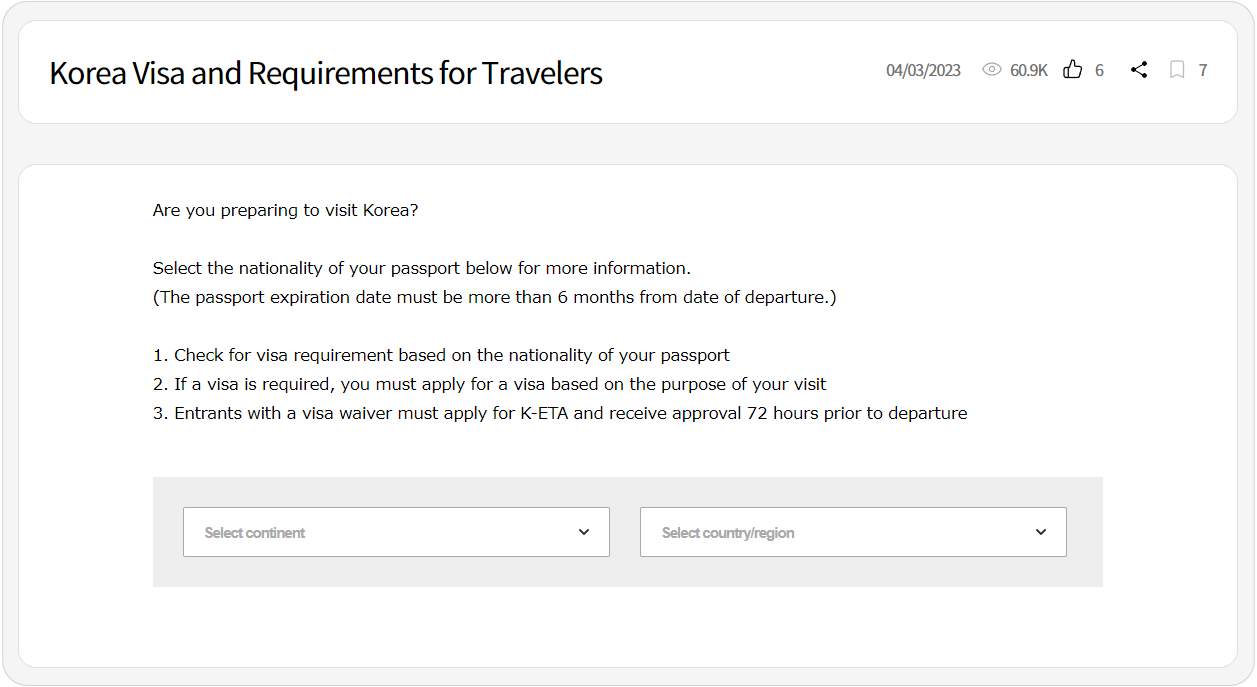Click the 60.9K view count

coord(1029,70)
